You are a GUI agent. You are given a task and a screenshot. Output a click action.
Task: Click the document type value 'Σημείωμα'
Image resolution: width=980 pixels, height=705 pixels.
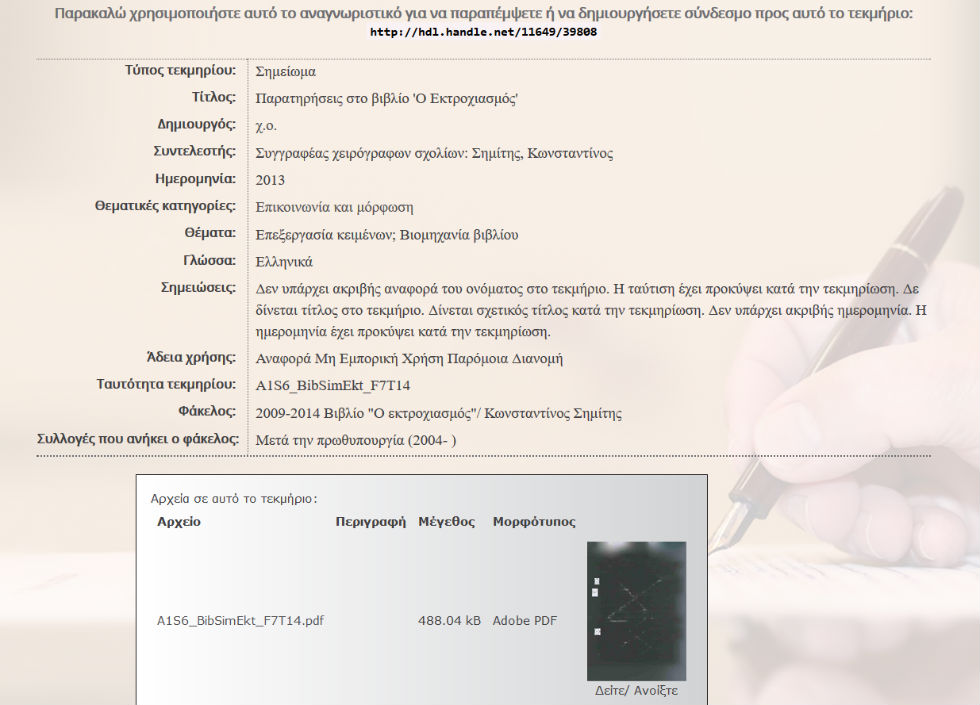point(286,71)
